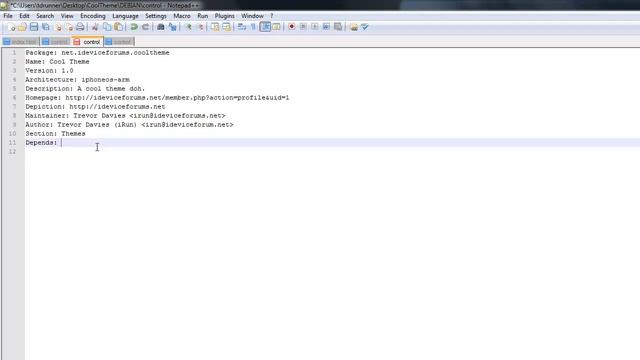The image size is (640, 360).
Task: Create a new document with the New icon
Action: tap(11, 27)
